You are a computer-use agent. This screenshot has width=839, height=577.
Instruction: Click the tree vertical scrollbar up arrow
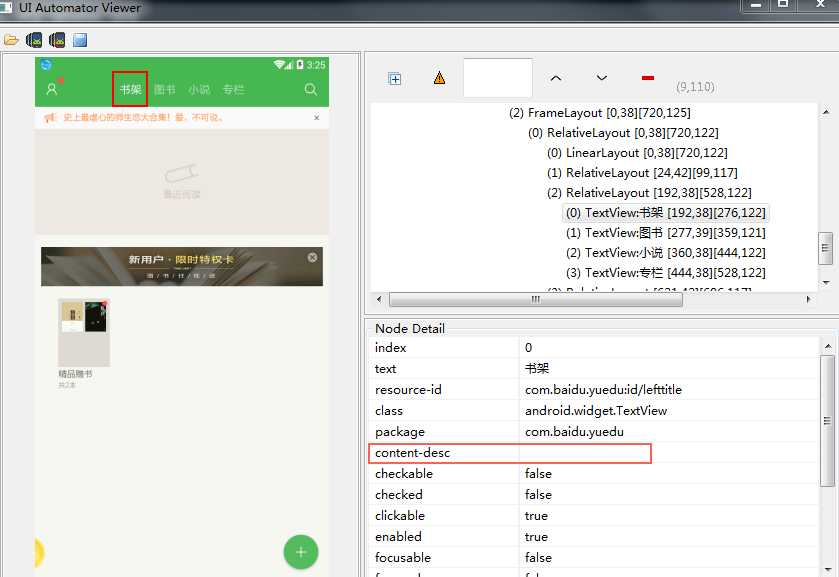click(826, 111)
